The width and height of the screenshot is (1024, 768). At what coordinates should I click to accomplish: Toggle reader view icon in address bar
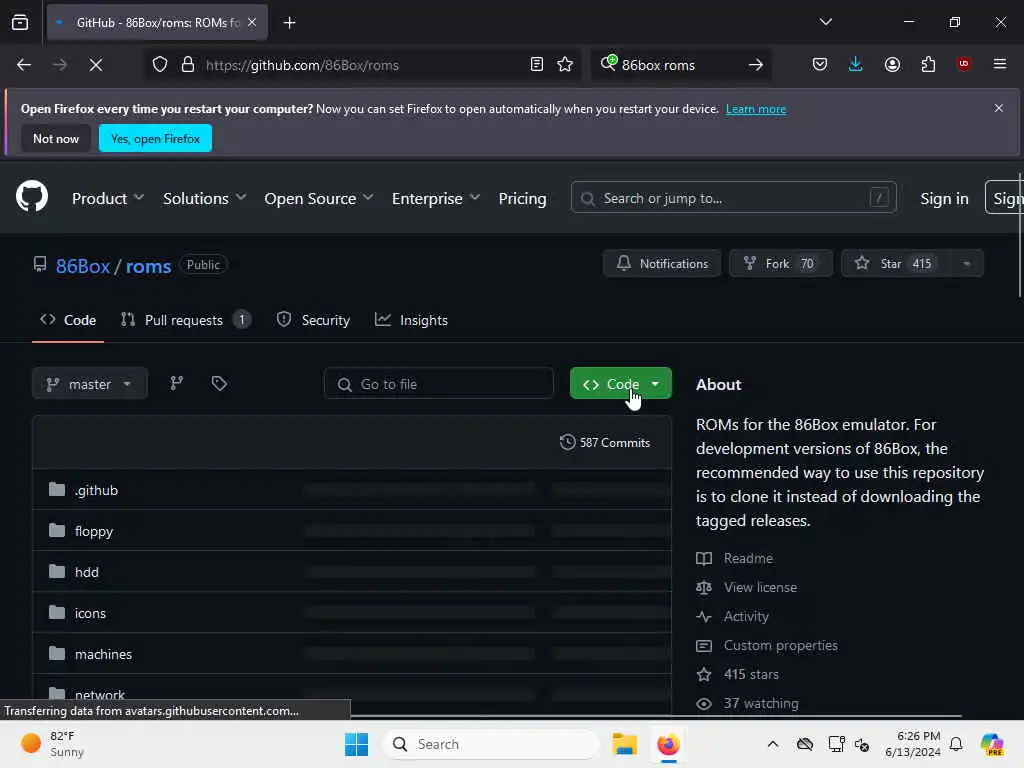click(x=536, y=65)
